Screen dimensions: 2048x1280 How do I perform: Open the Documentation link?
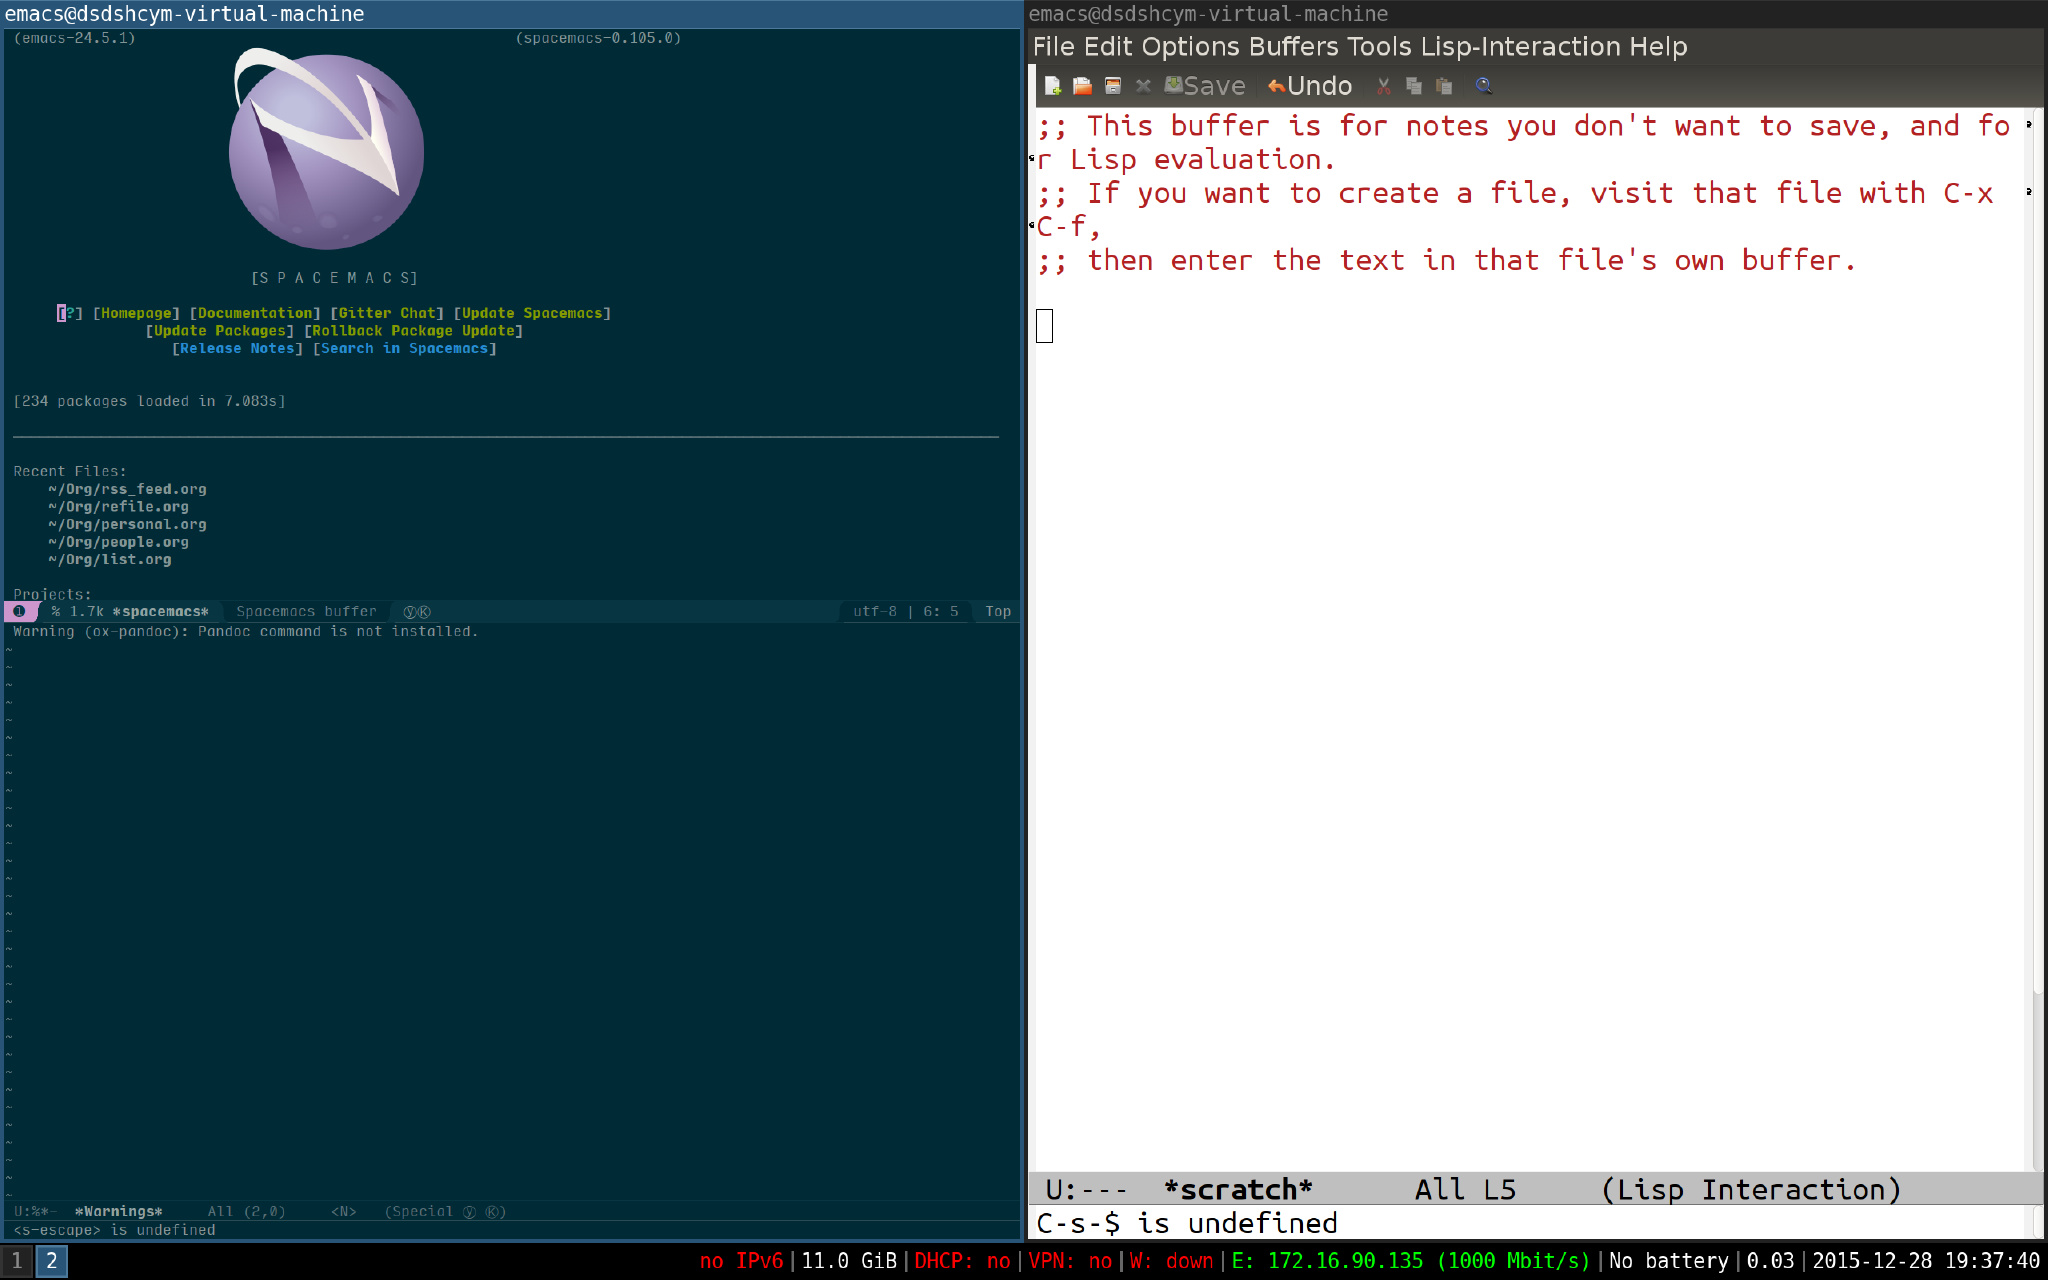pos(255,313)
